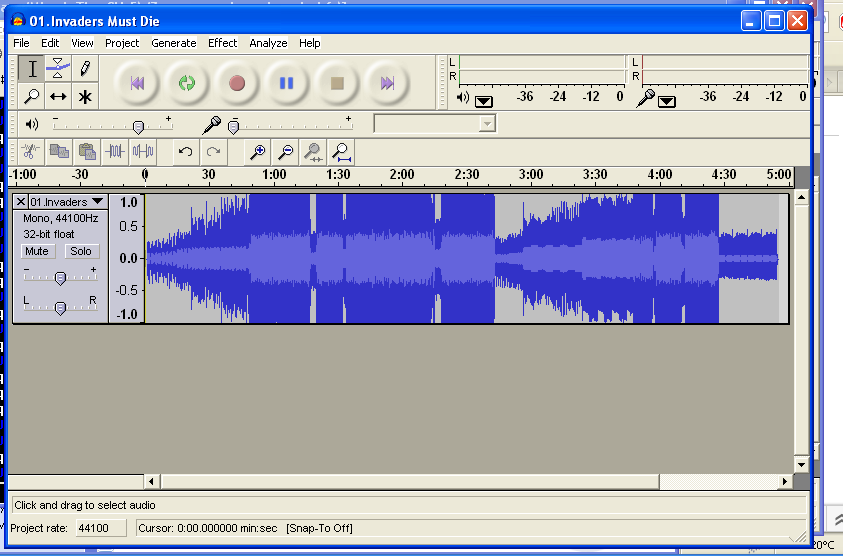
Task: Activate the Multi-Tool asterisk icon
Action: coord(85,97)
